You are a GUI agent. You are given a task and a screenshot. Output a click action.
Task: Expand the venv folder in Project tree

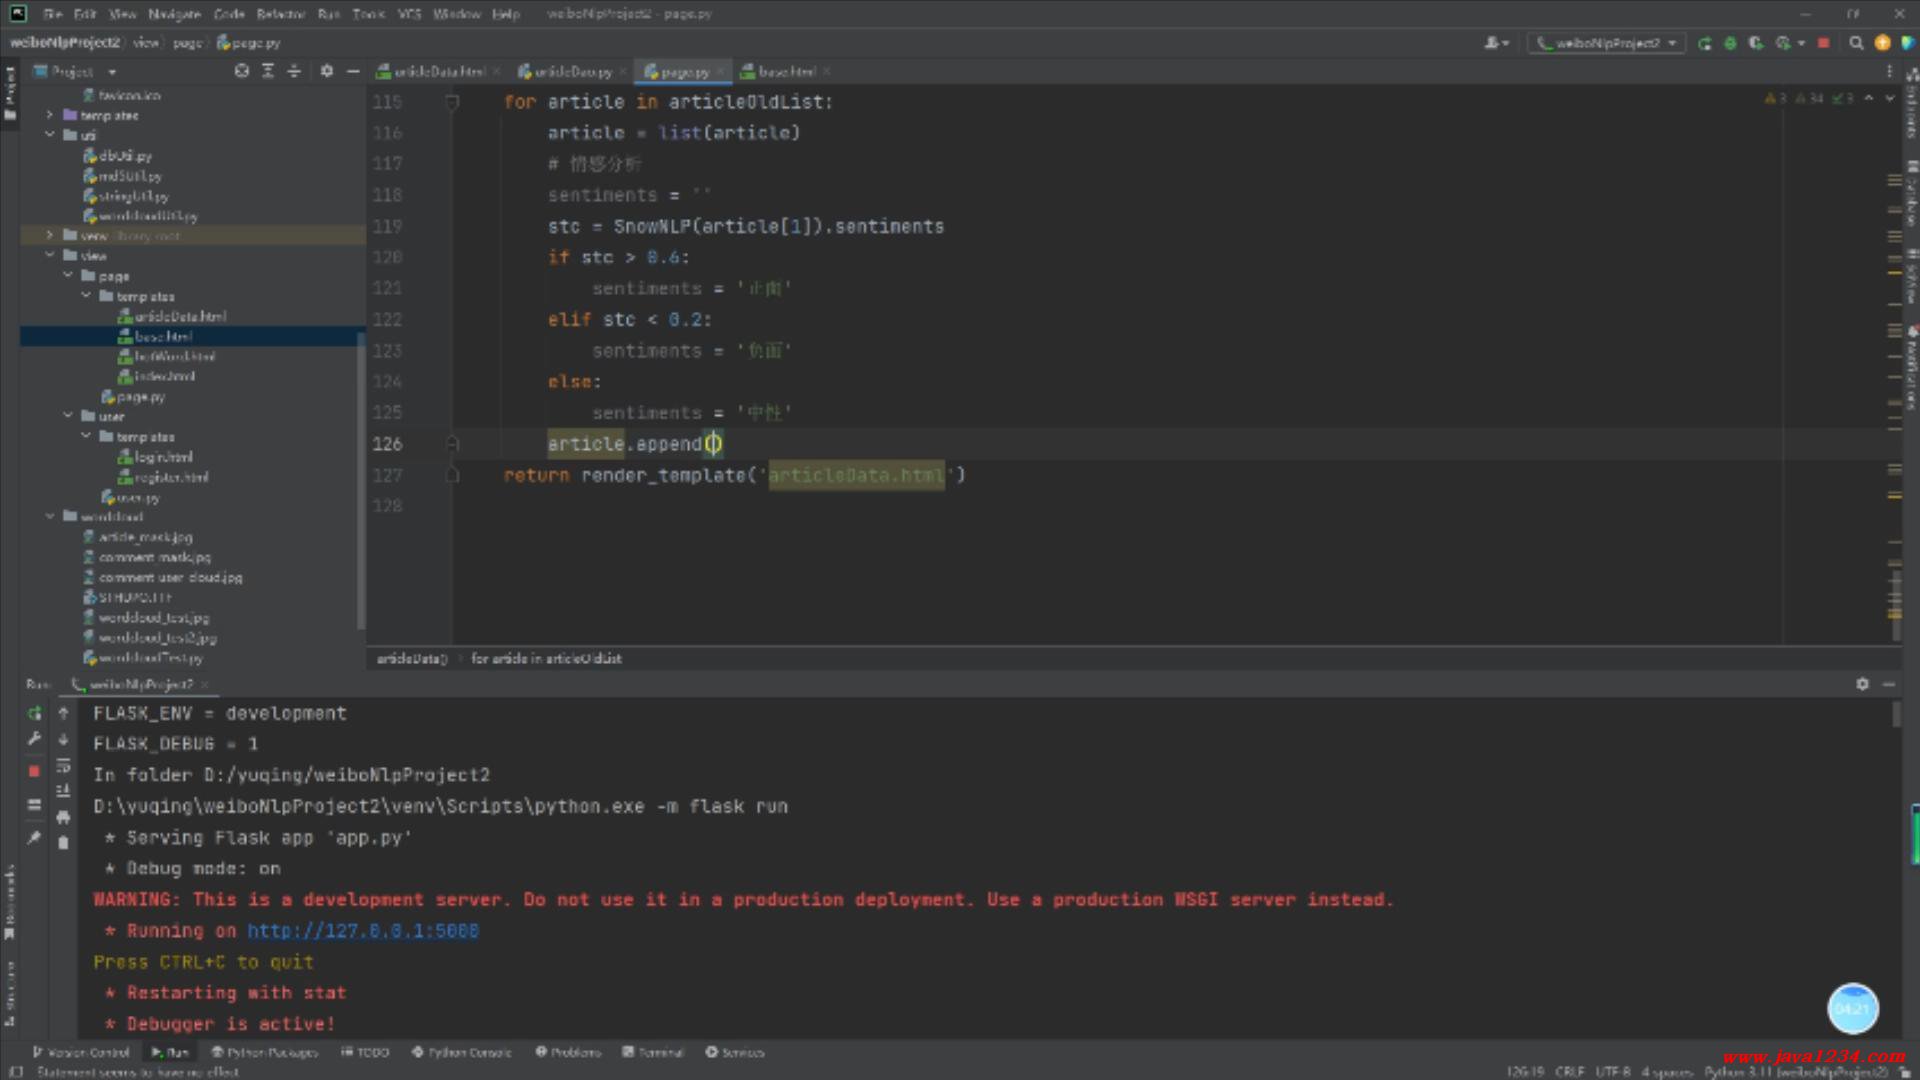pyautogui.click(x=50, y=236)
